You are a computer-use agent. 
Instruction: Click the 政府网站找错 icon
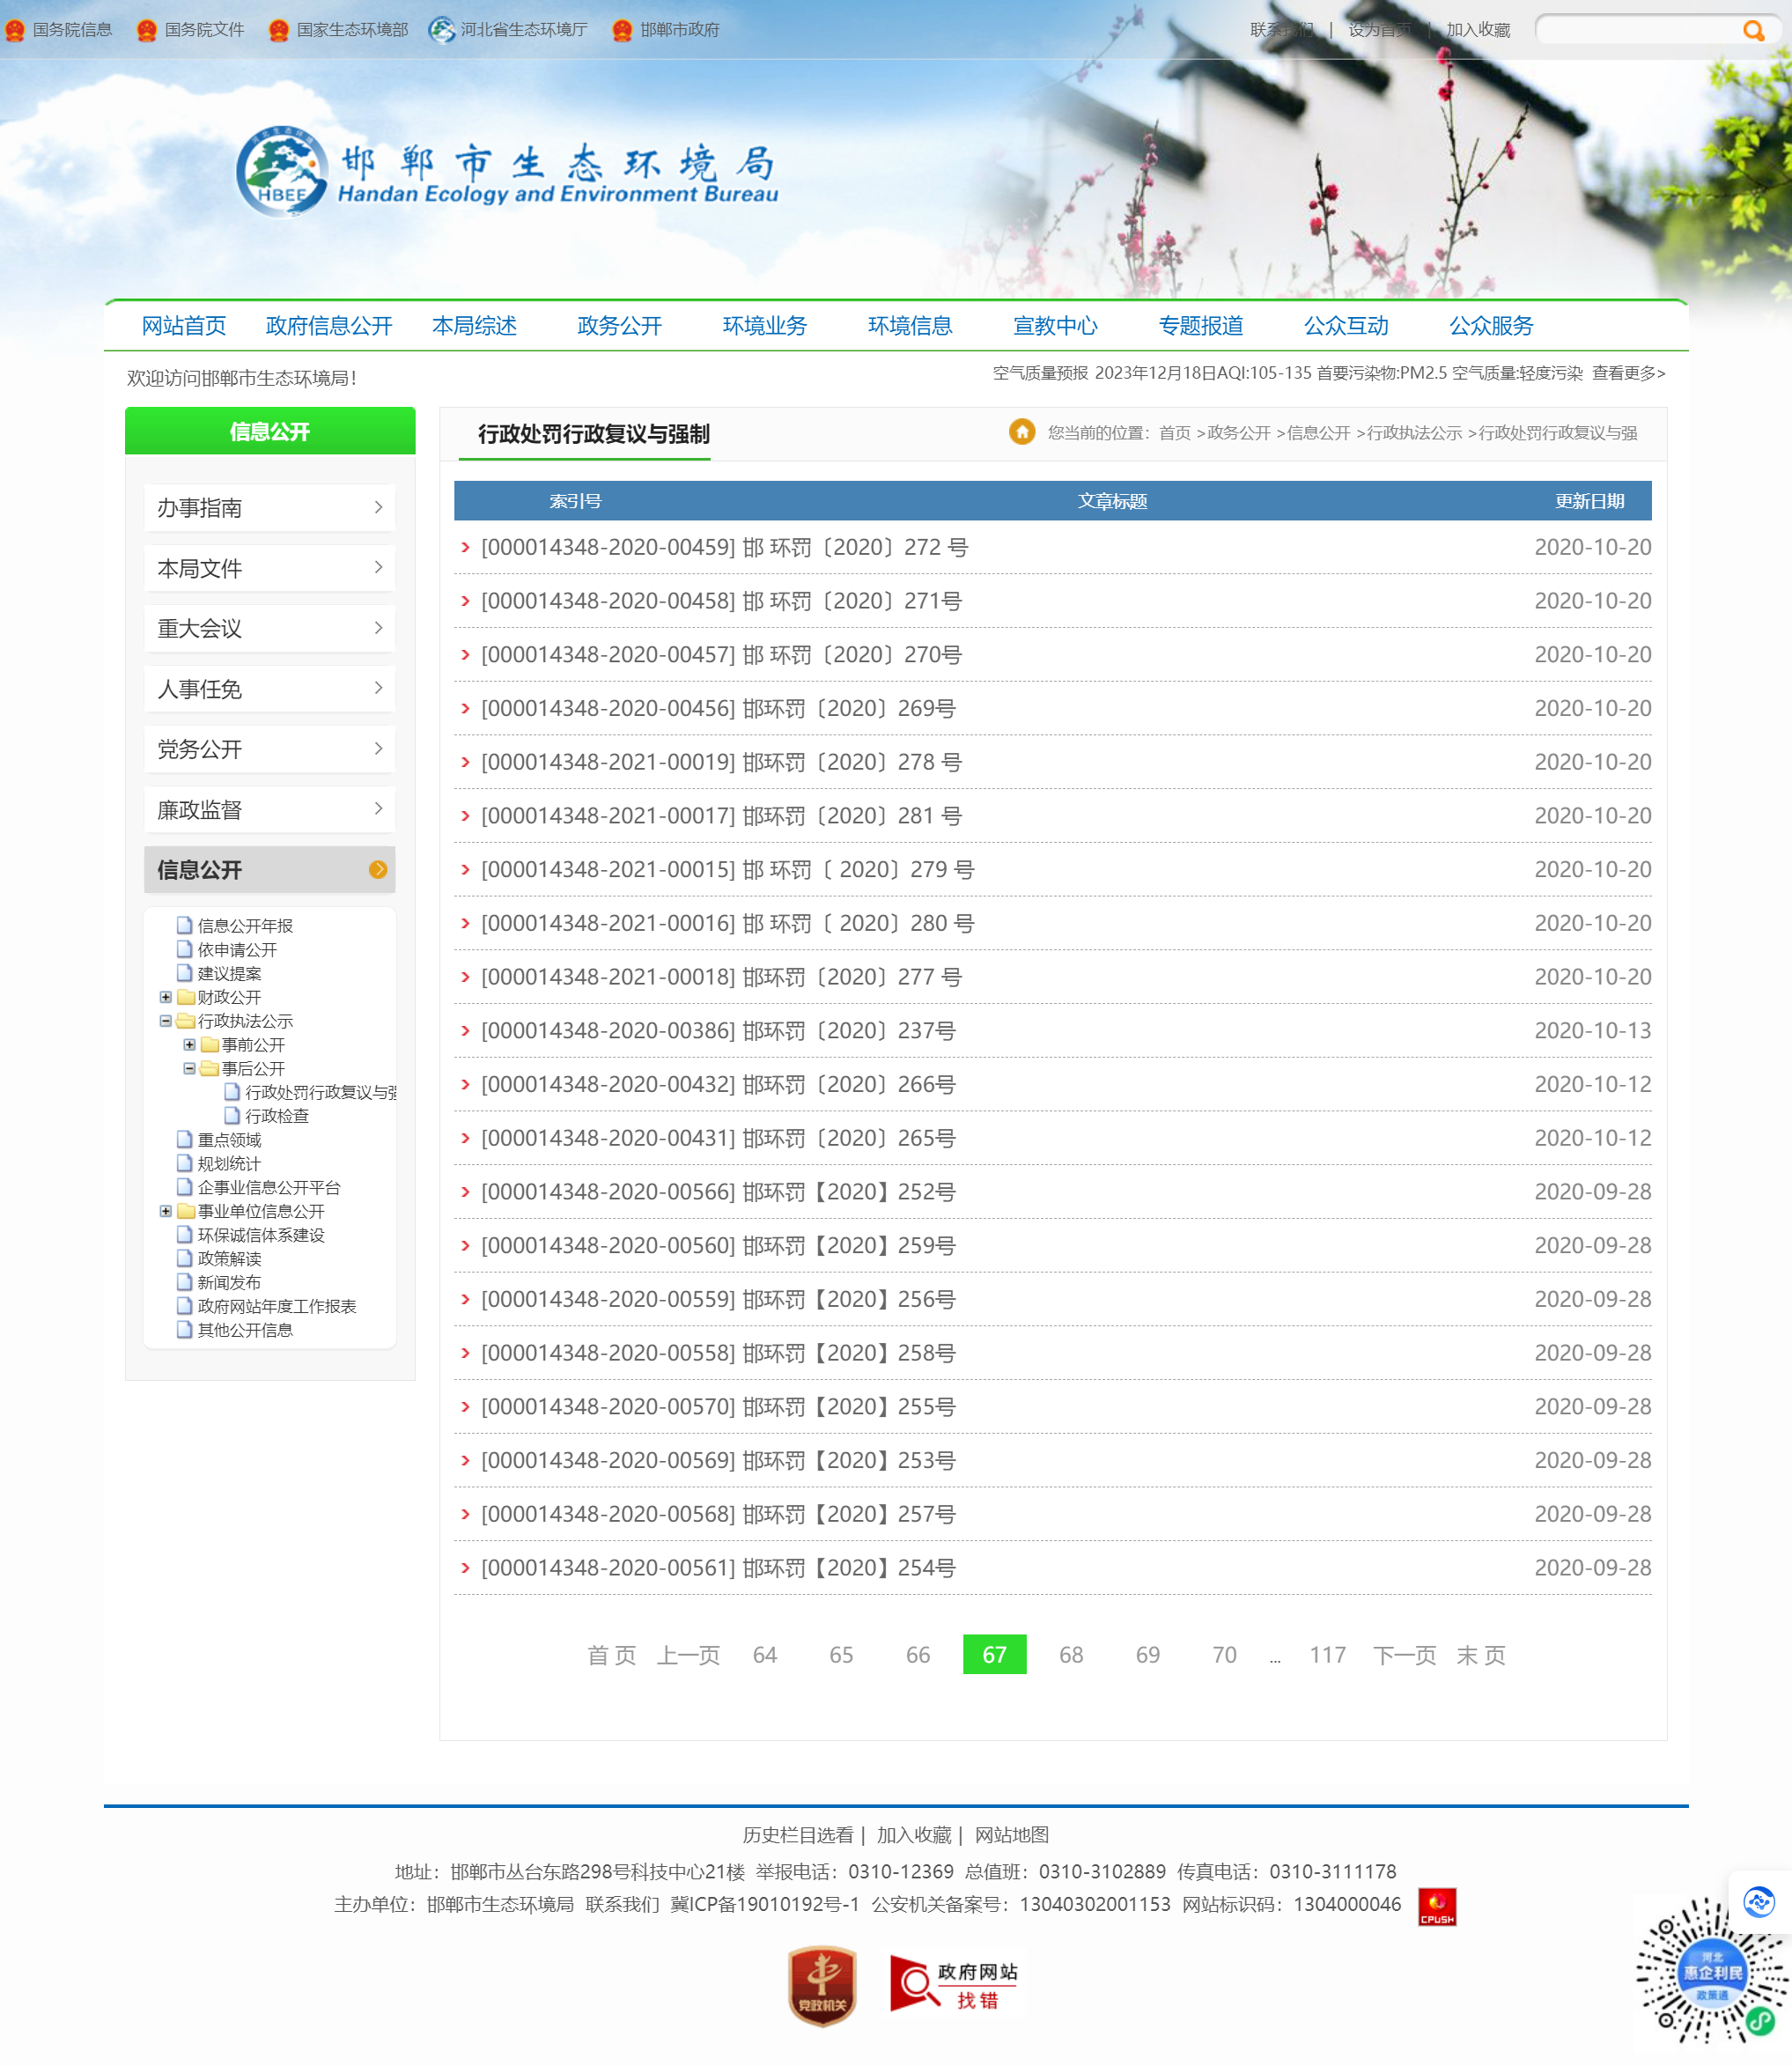coord(954,1986)
